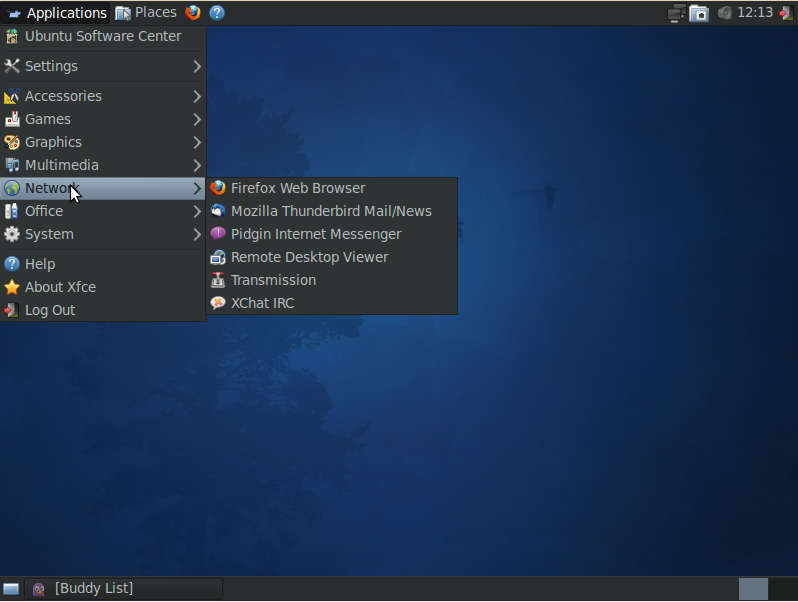This screenshot has width=798, height=602.
Task: Open the Applications menu button in the panel
Action: 55,13
